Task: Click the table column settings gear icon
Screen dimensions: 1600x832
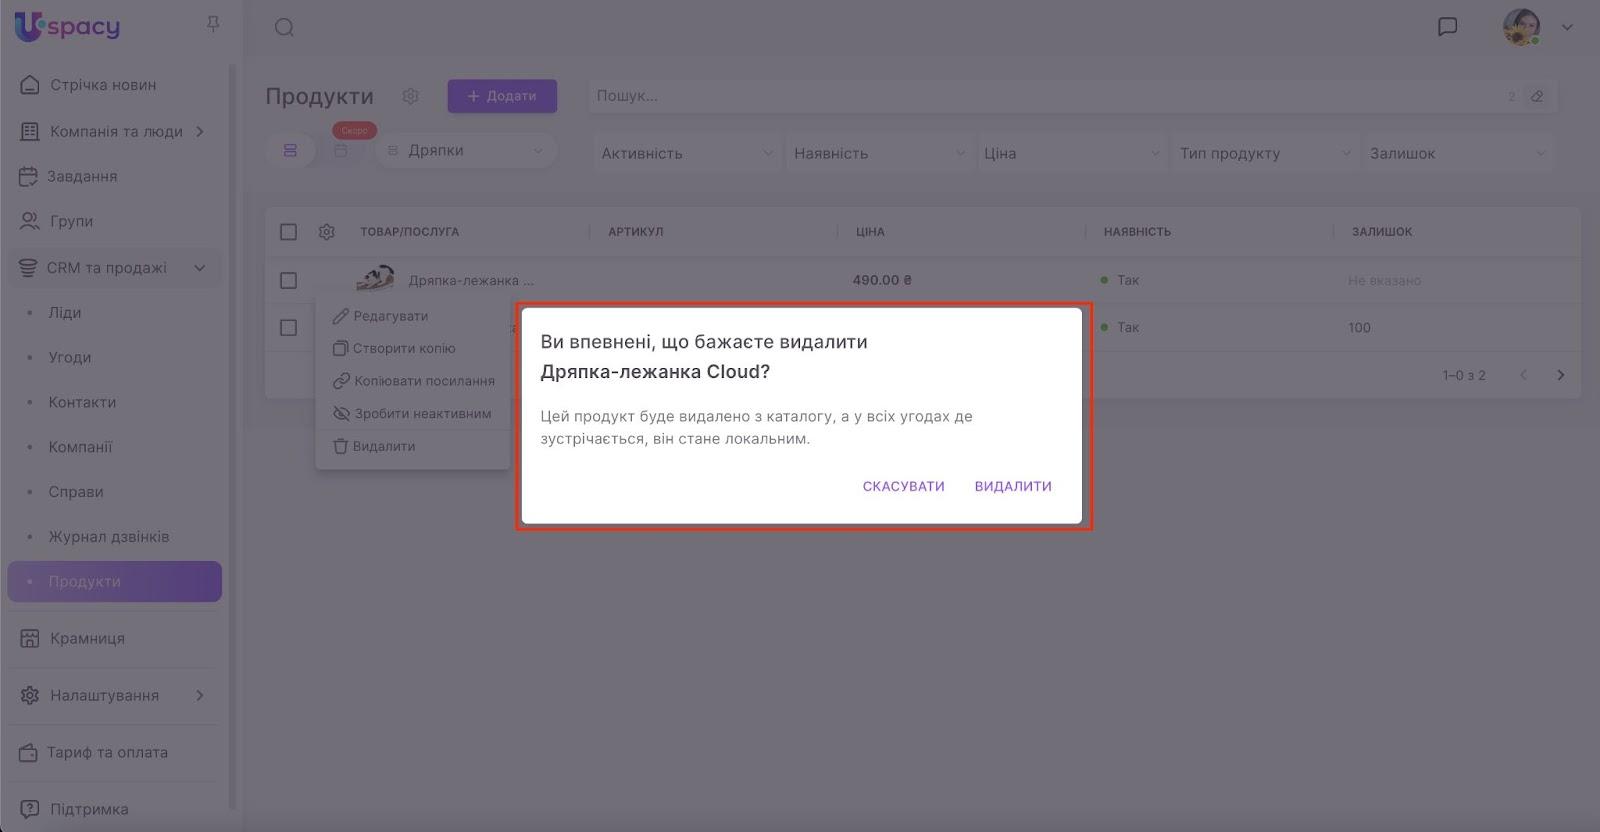Action: point(327,232)
